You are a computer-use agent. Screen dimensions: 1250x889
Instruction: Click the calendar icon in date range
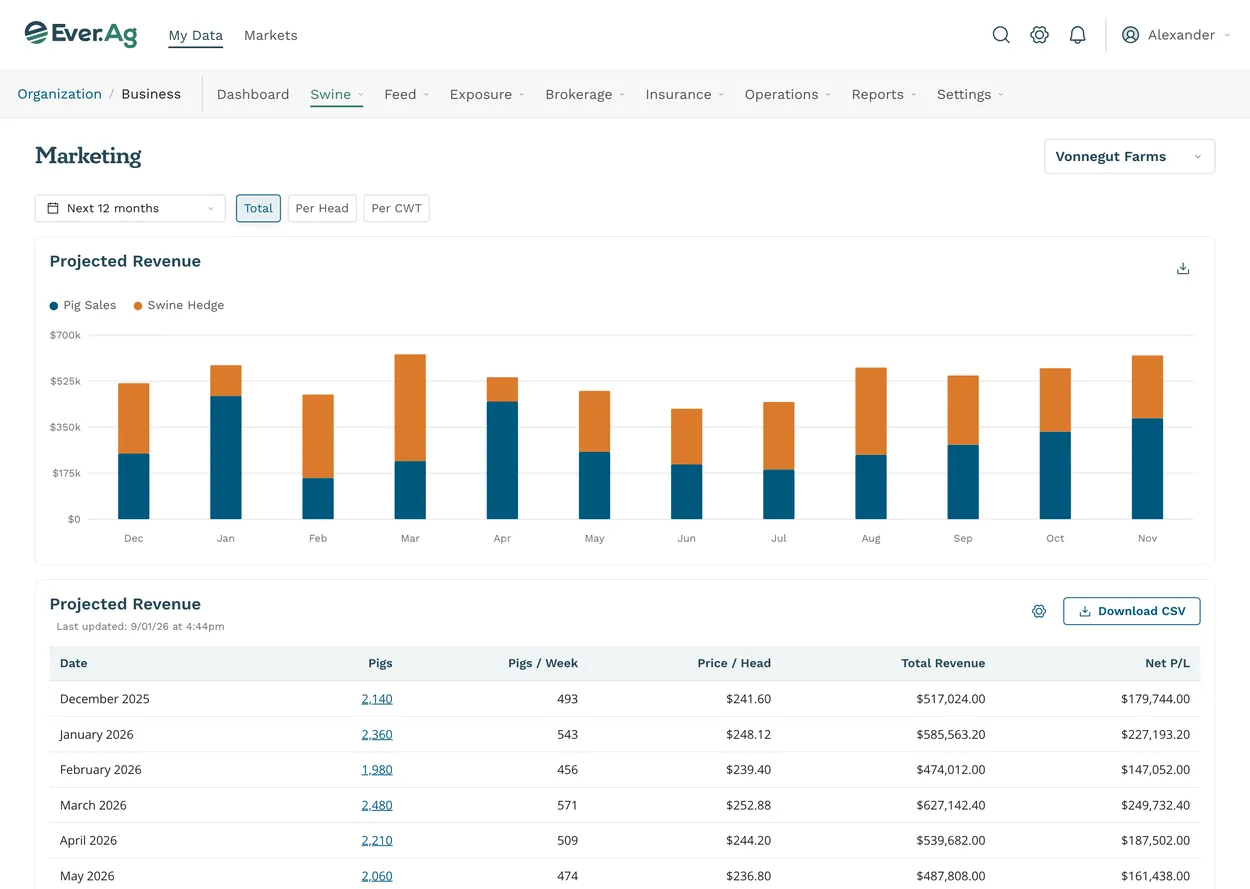pos(53,208)
